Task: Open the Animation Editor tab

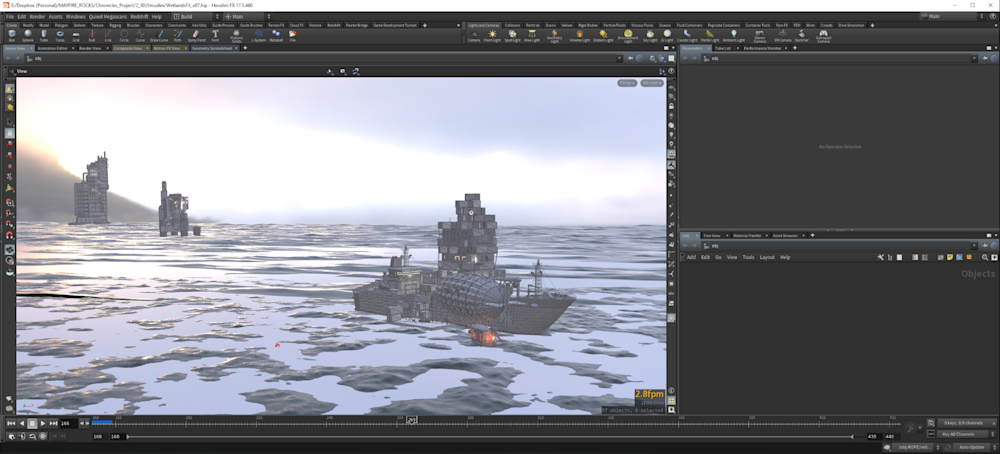Action: [x=52, y=48]
